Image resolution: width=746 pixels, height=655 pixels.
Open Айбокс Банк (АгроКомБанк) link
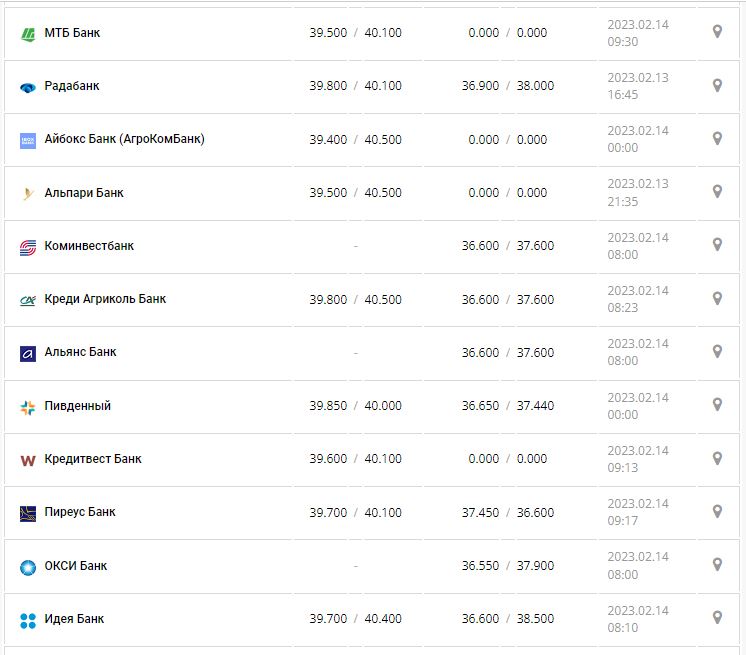point(124,139)
